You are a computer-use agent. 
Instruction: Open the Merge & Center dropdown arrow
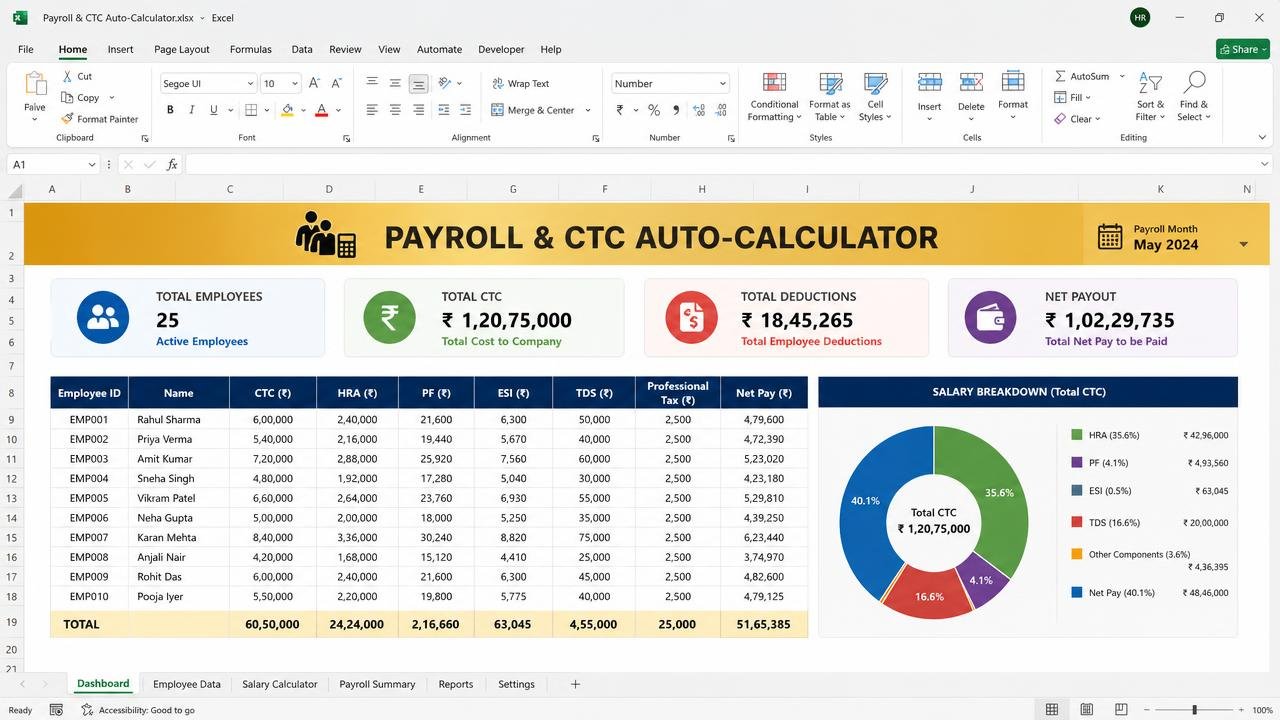[588, 110]
